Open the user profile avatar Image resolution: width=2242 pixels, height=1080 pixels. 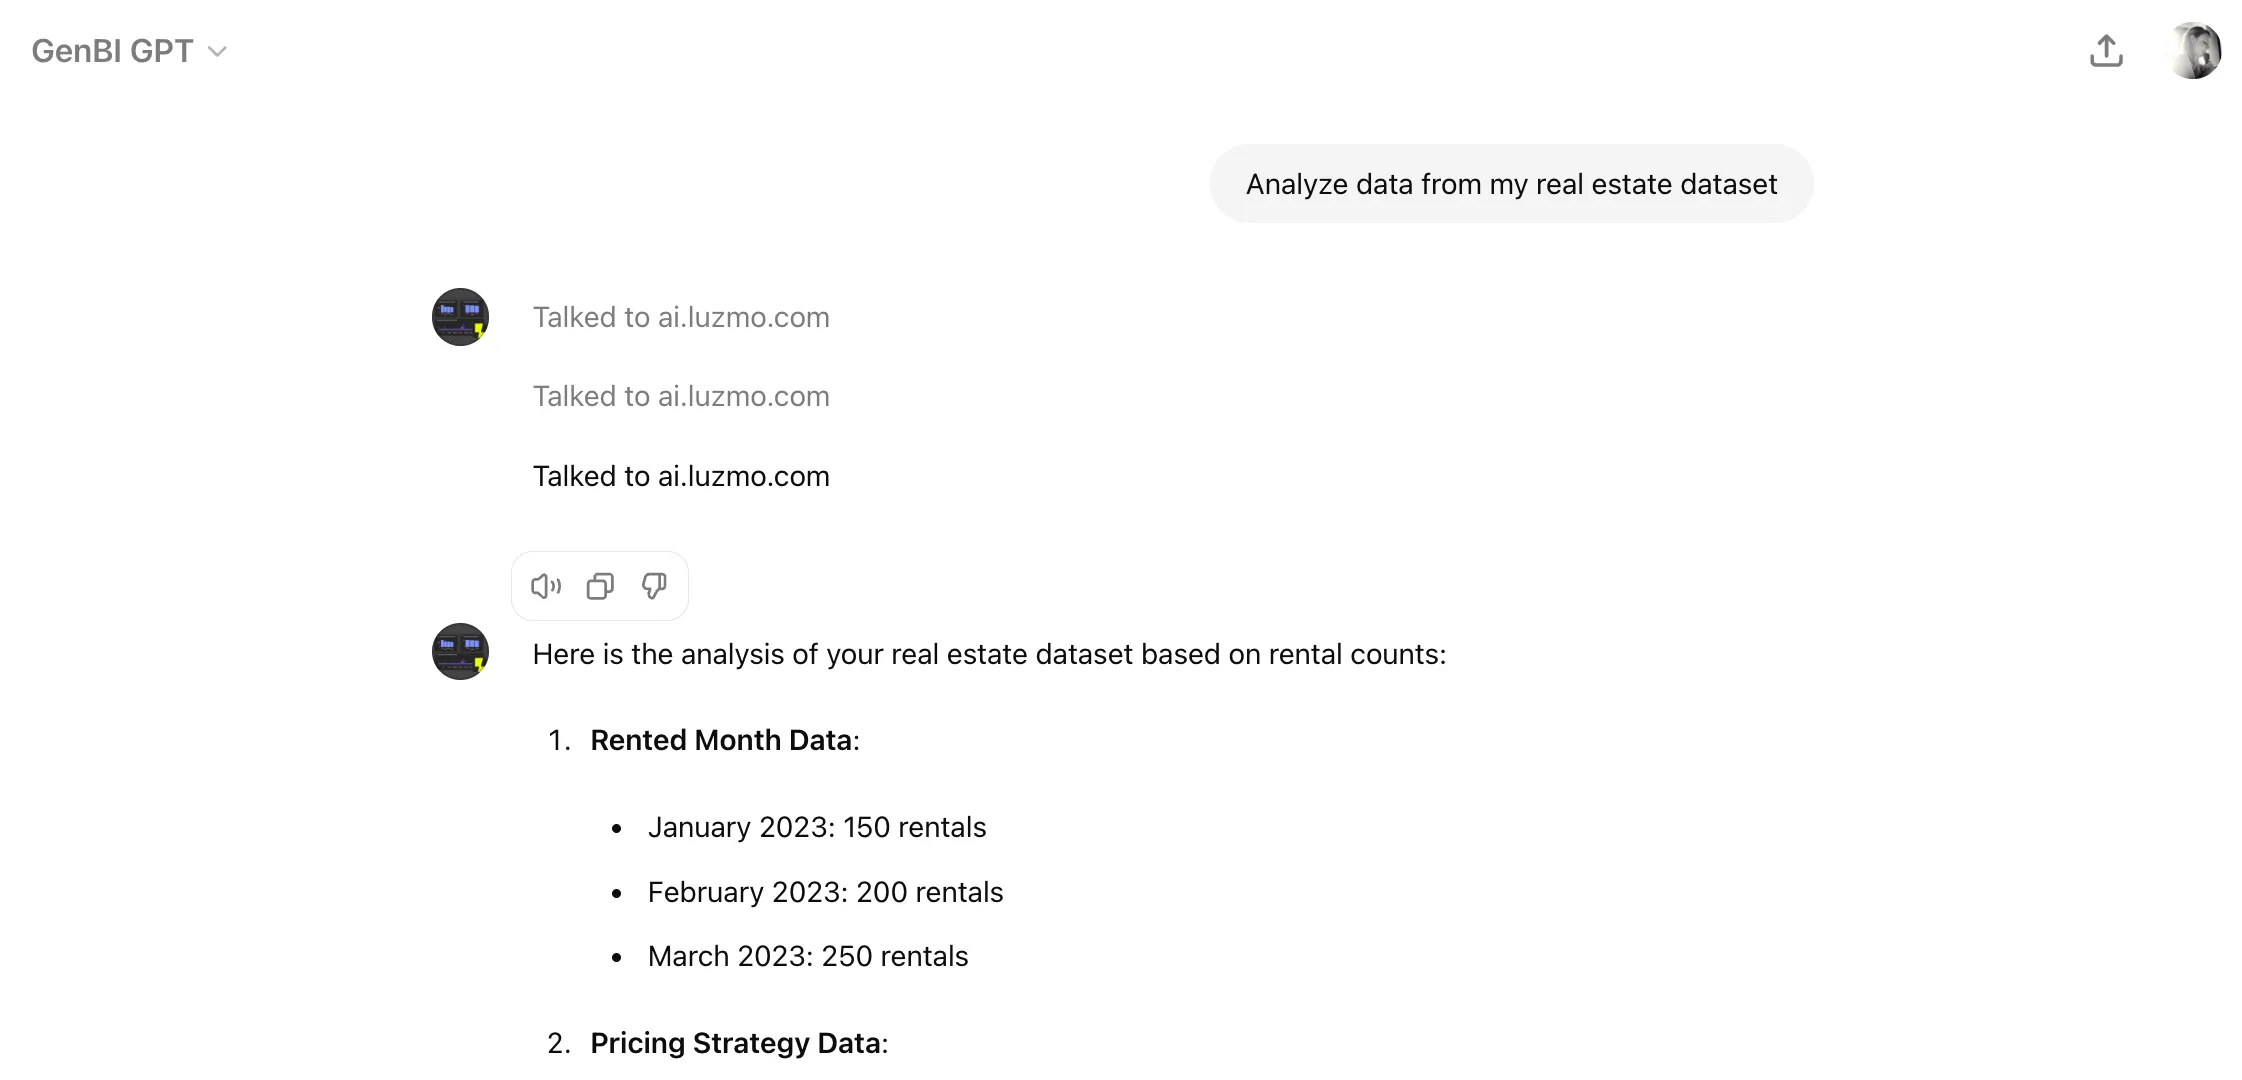tap(2193, 51)
